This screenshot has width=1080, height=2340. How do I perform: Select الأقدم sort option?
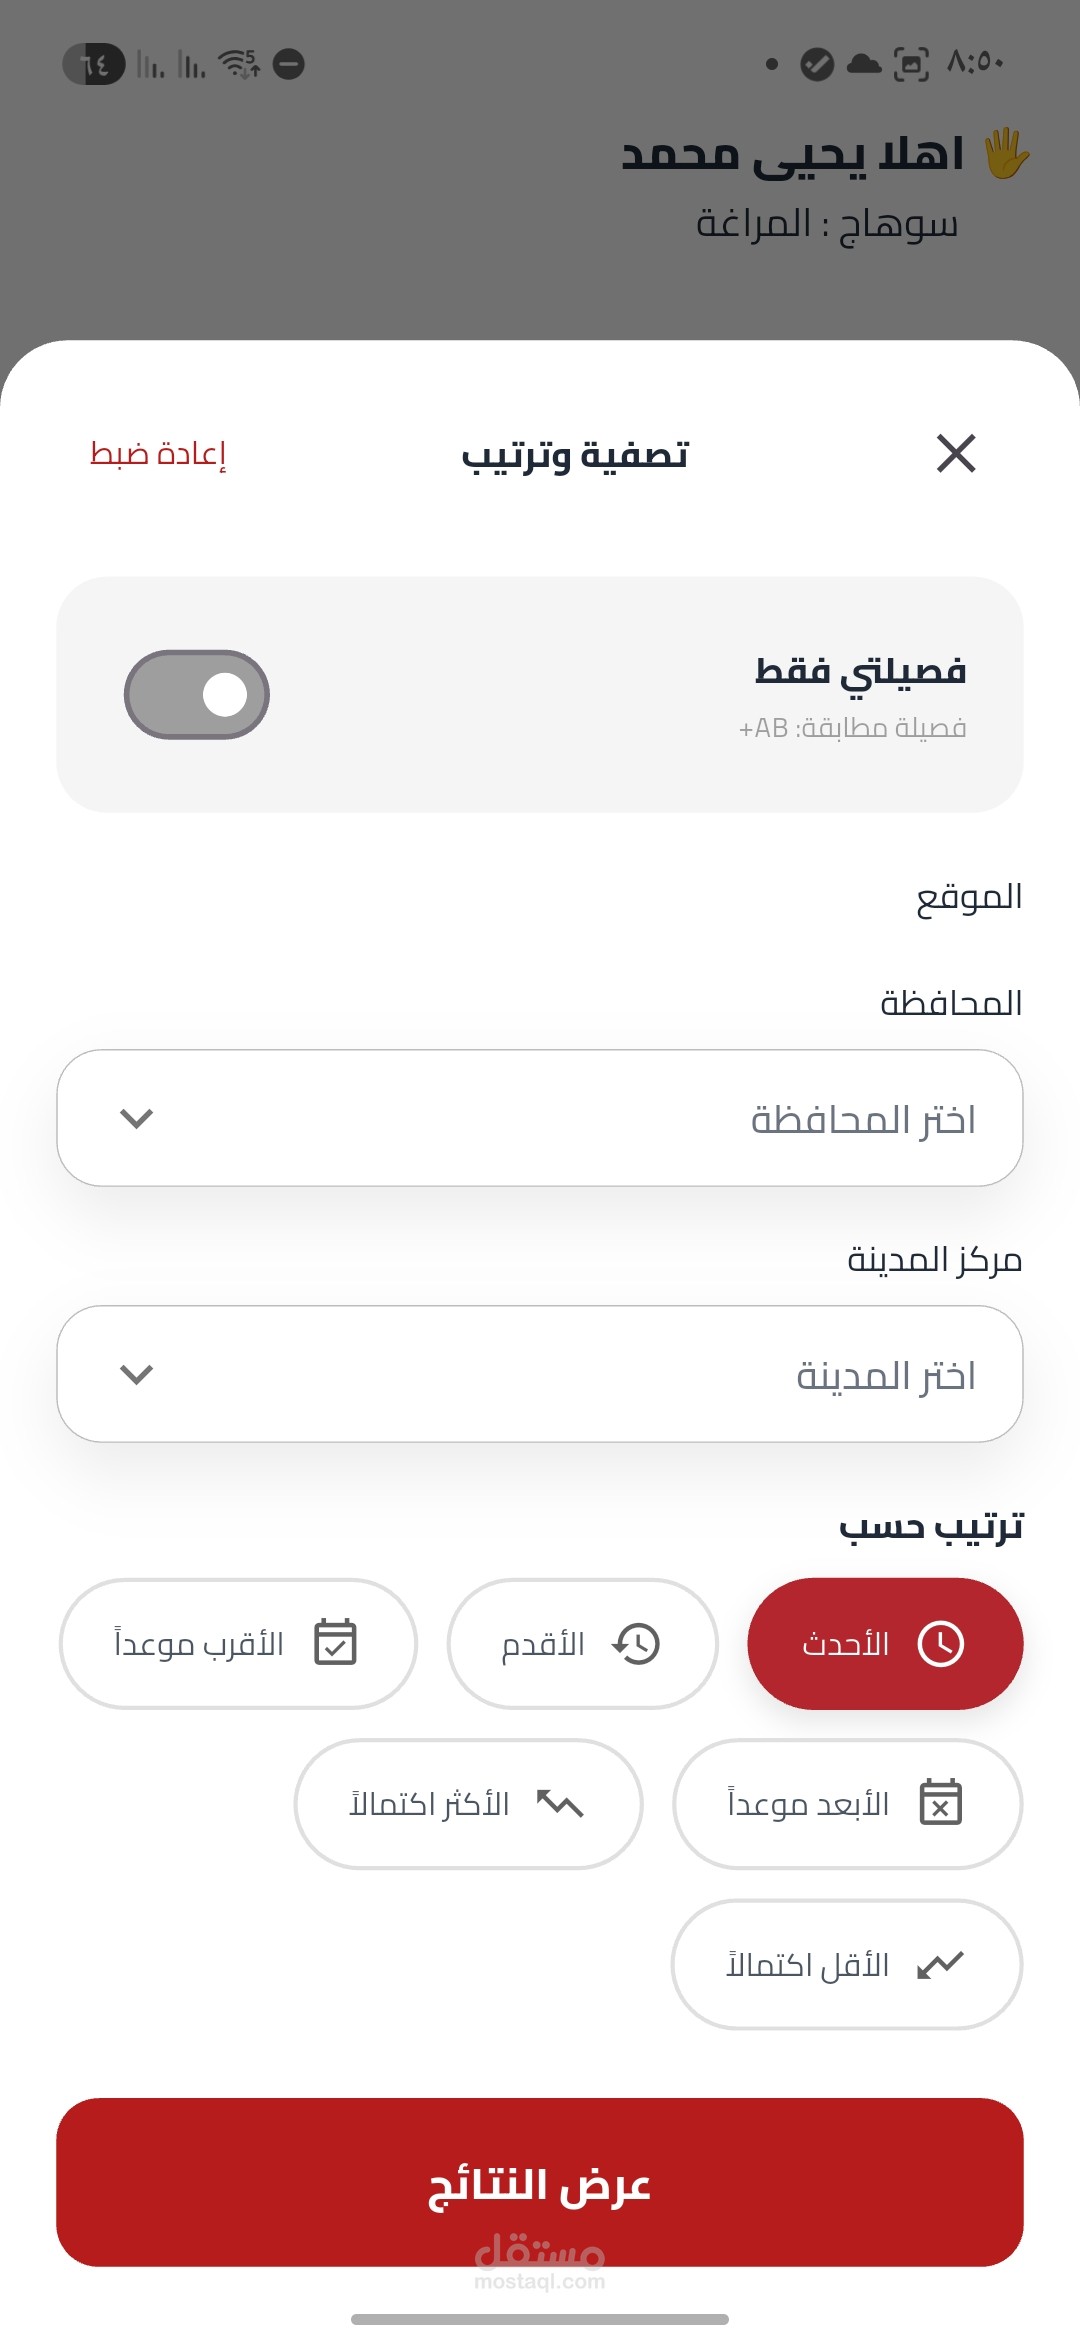[583, 1644]
